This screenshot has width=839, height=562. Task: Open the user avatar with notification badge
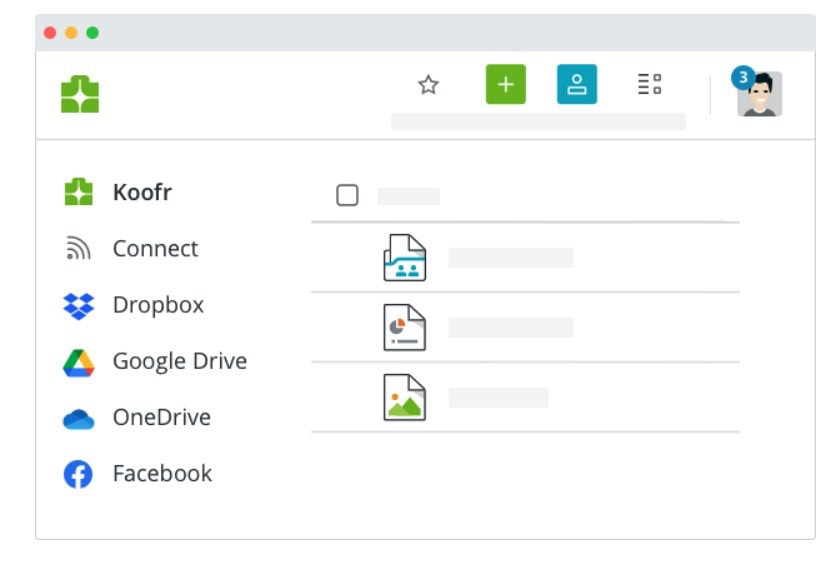759,94
